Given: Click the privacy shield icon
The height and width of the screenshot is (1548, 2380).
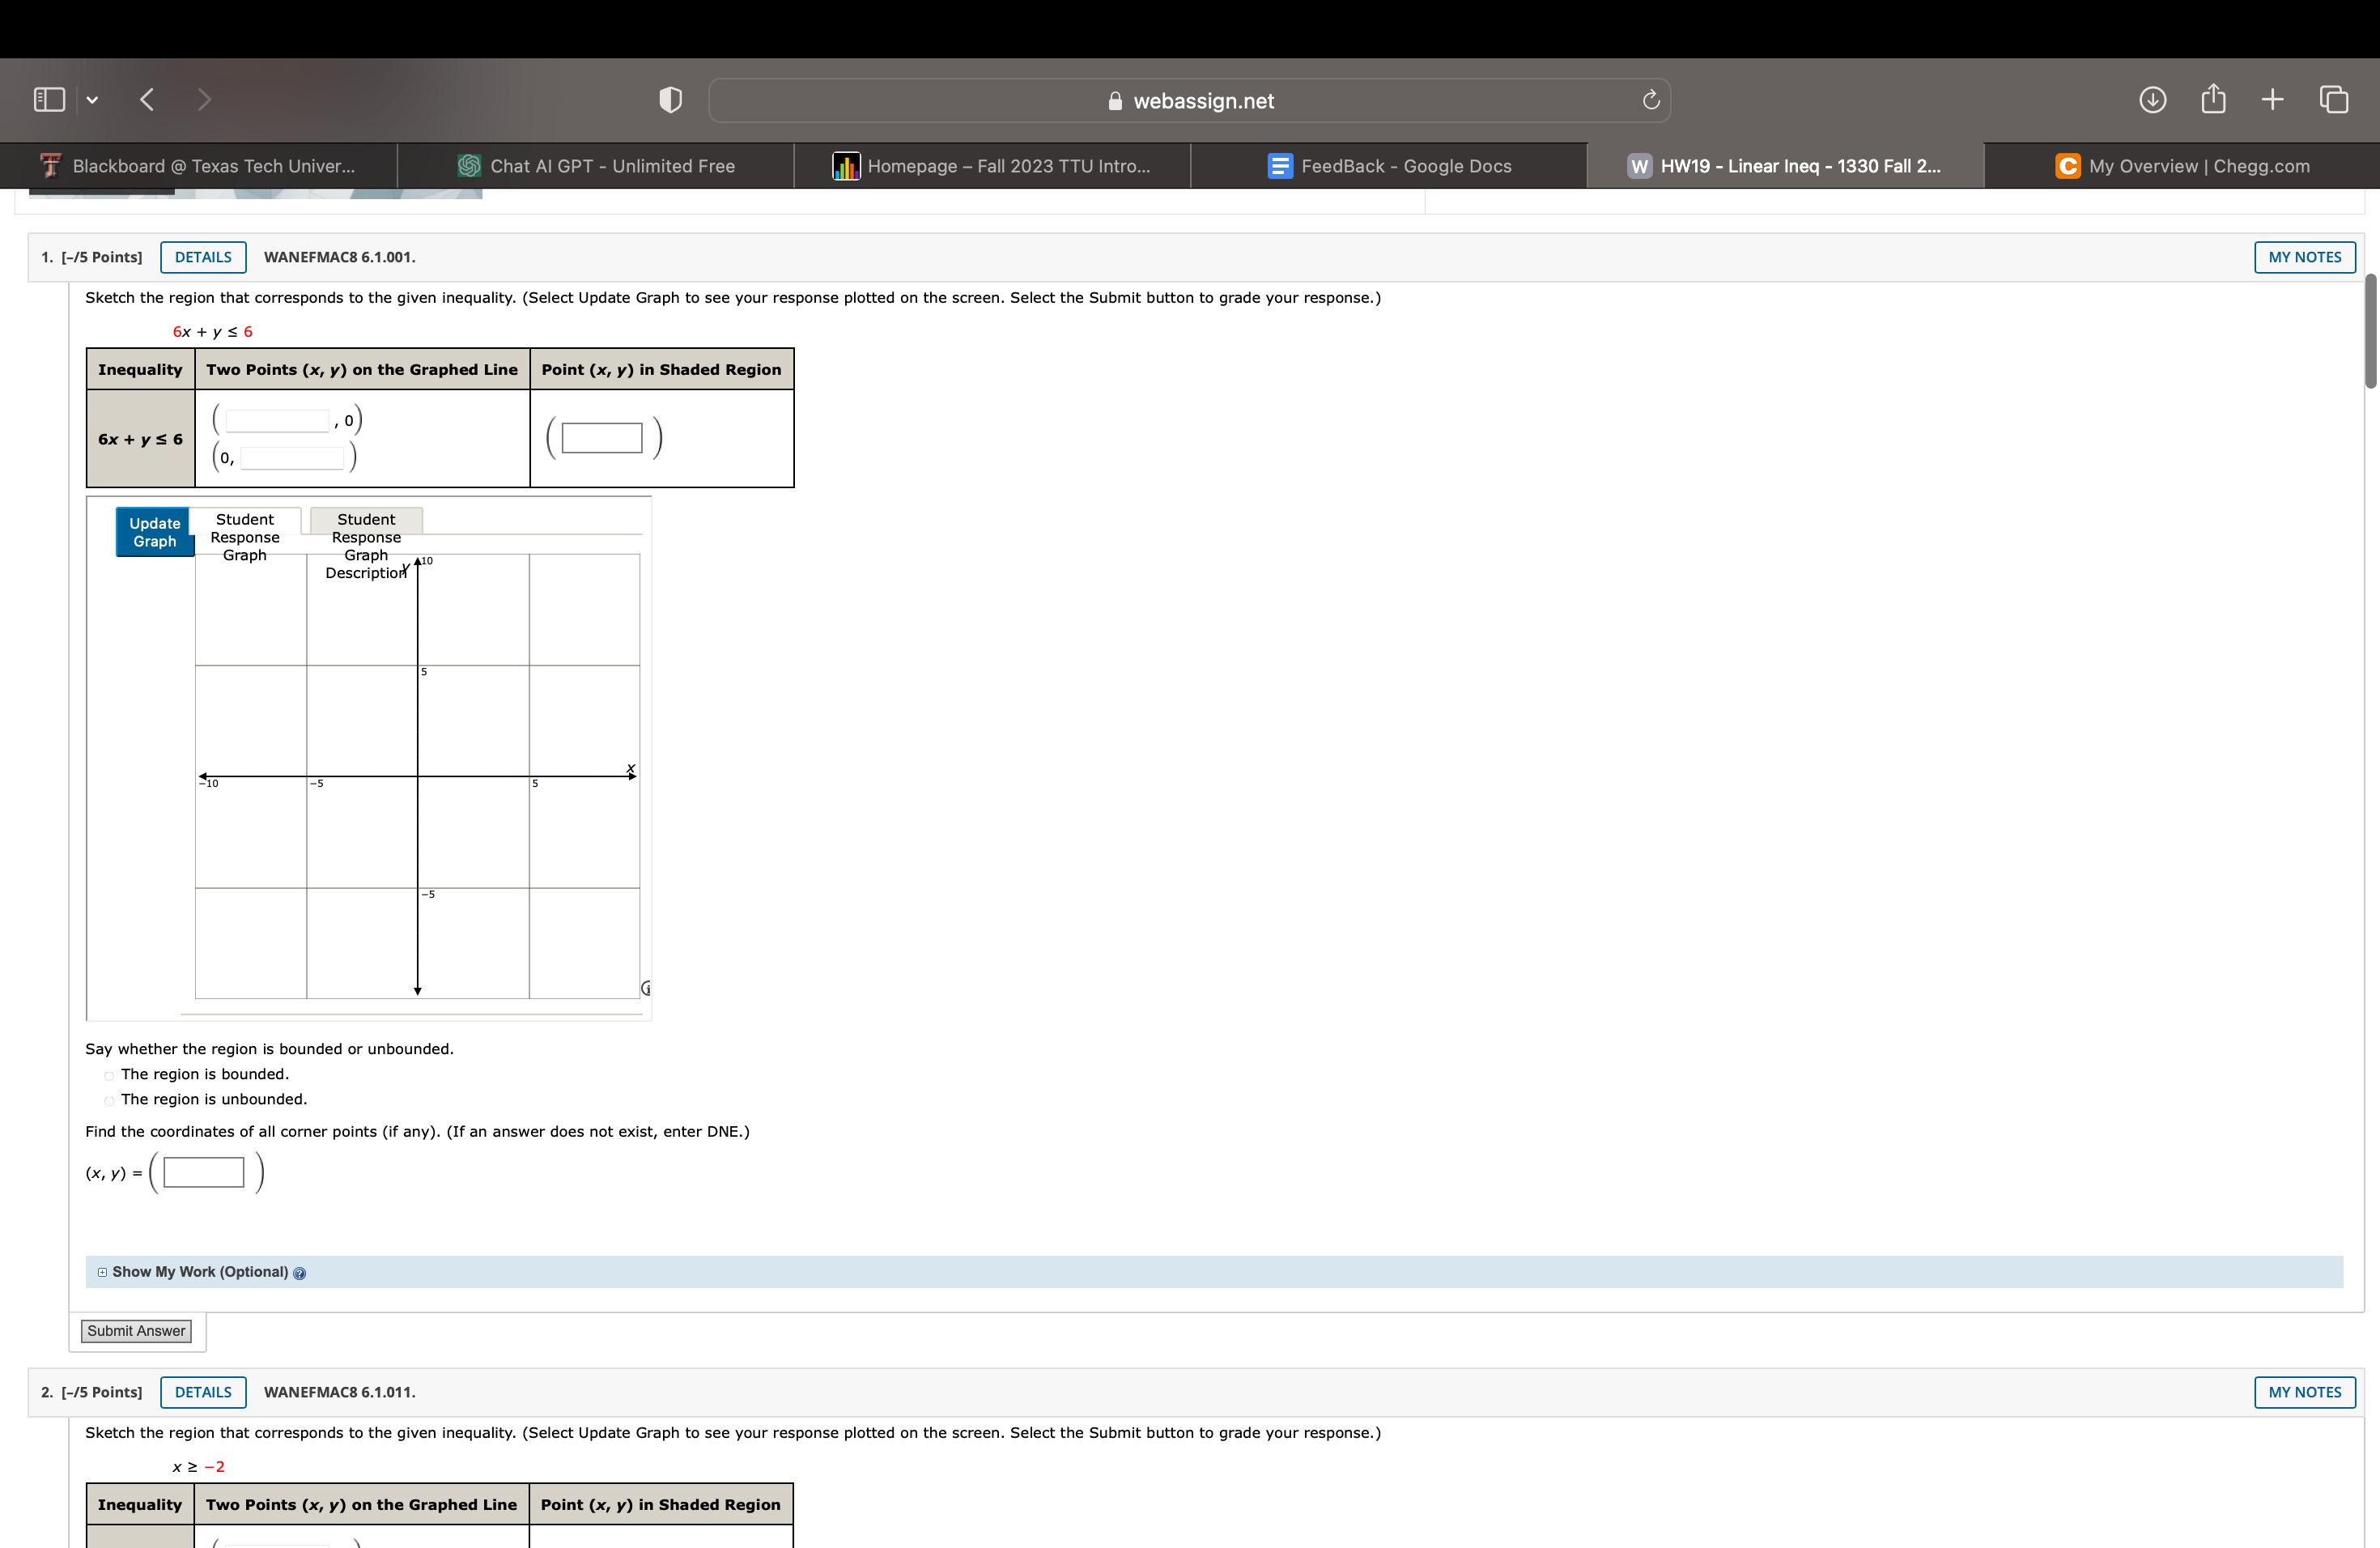Looking at the screenshot, I should click(670, 100).
